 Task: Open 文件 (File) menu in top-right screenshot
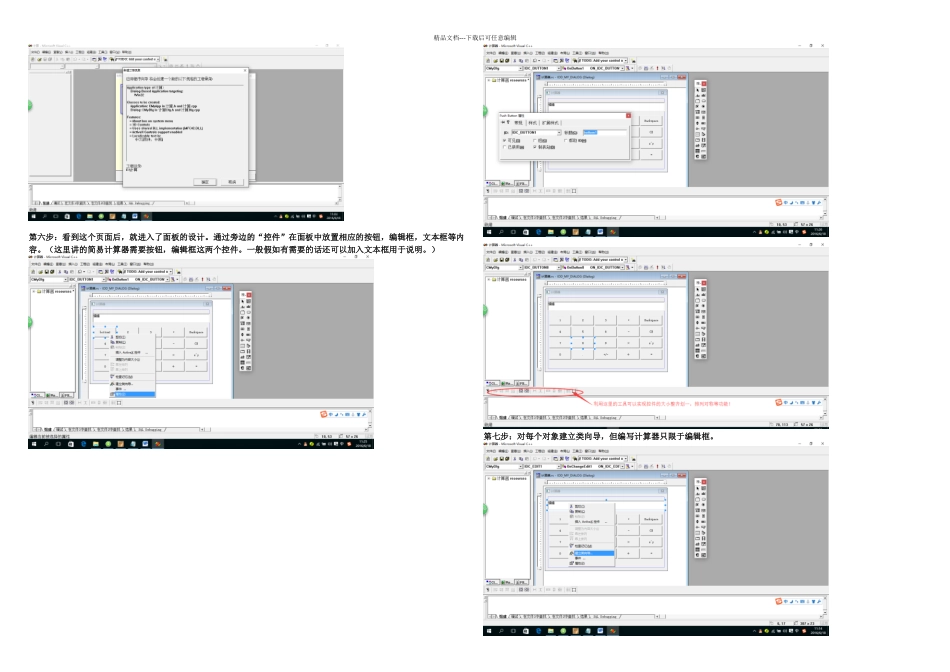pyautogui.click(x=490, y=53)
